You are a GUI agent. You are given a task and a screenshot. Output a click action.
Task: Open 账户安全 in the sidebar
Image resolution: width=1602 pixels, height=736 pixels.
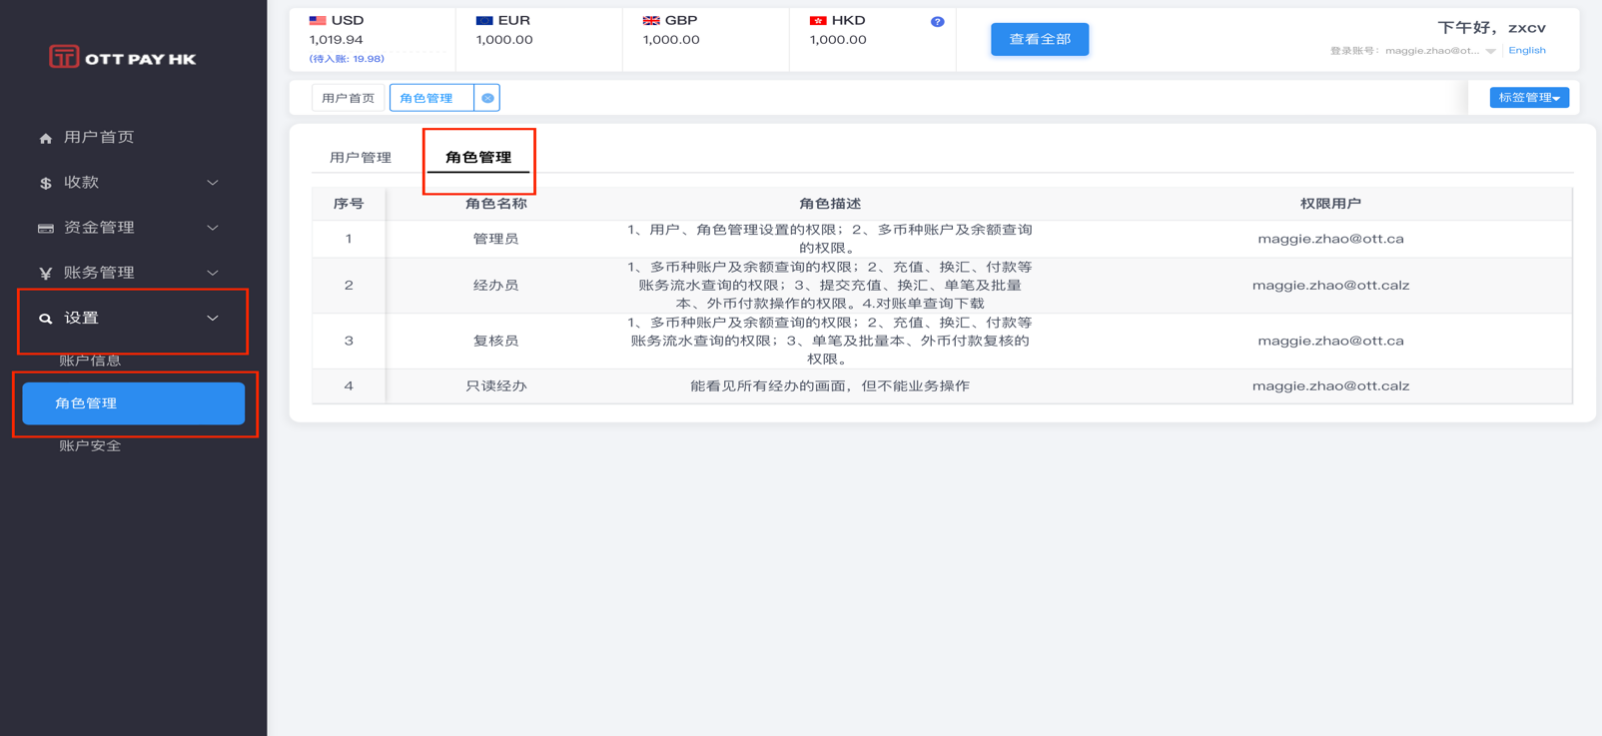(90, 446)
